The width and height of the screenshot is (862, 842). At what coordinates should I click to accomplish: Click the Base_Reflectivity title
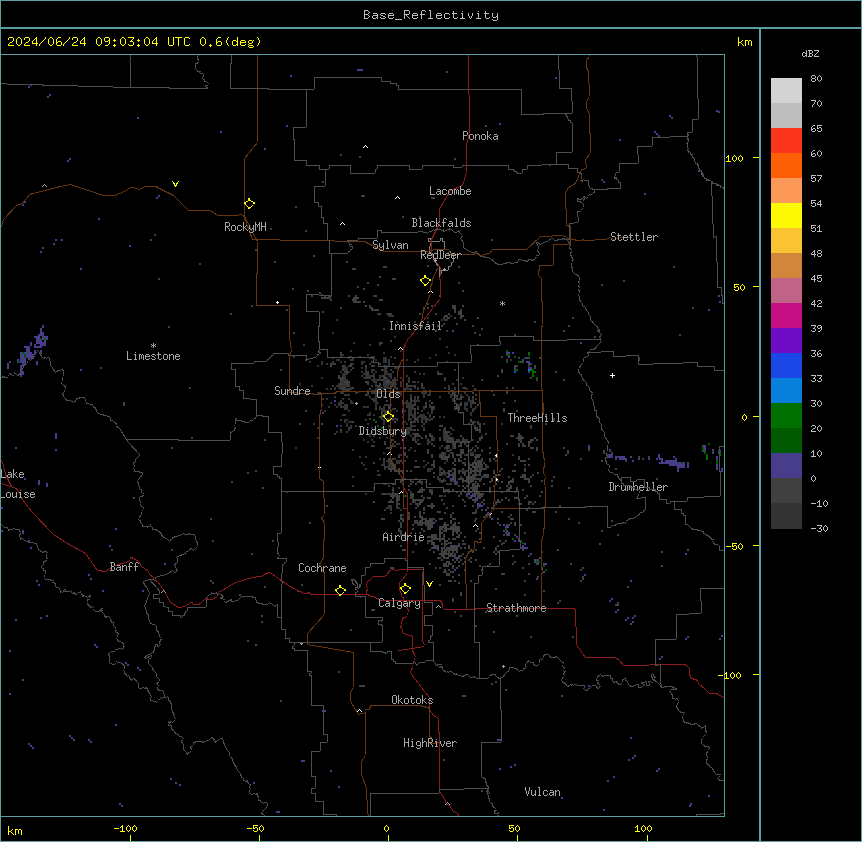[x=431, y=15]
